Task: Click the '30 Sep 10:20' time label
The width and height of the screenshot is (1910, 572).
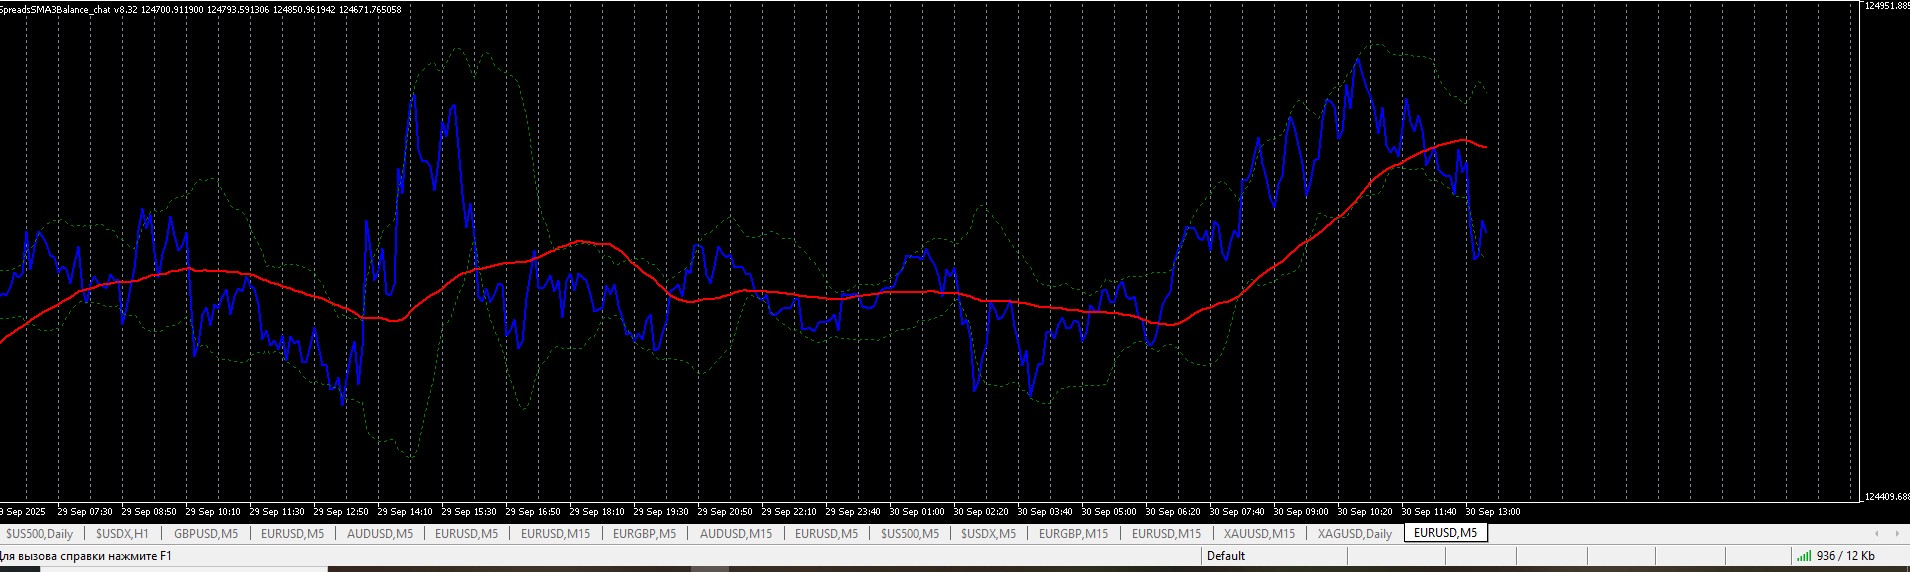Action: click(1365, 512)
